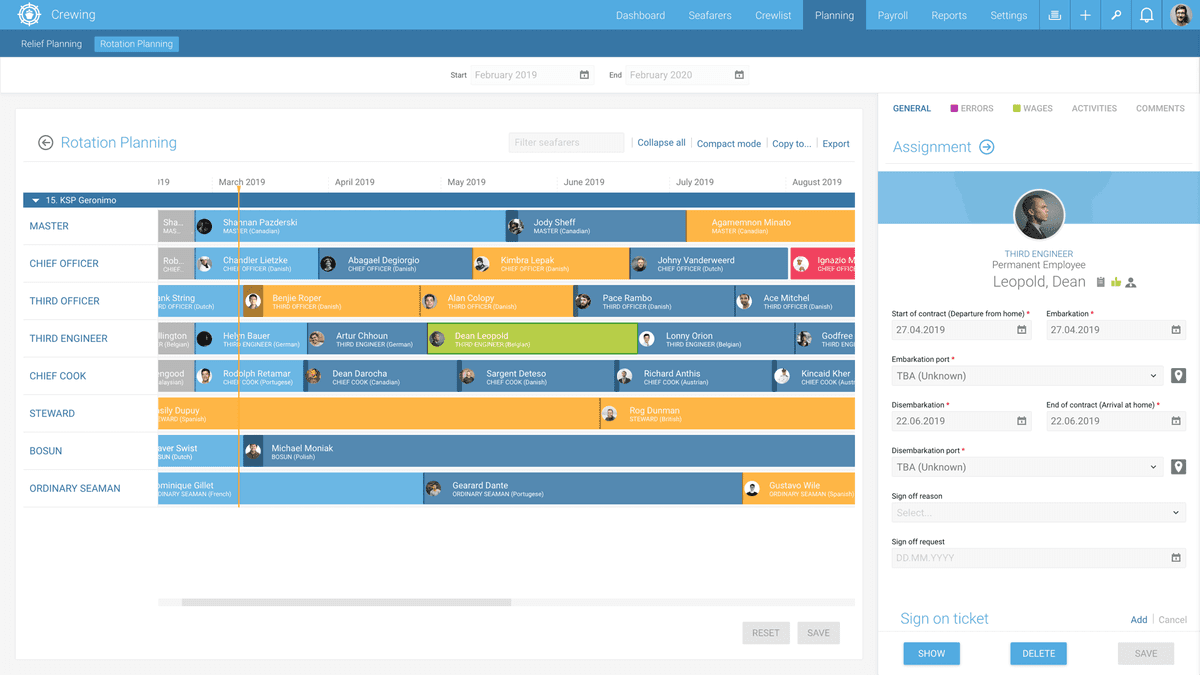Click the map pin beside Embarkation port
This screenshot has width=1200, height=675.
pyautogui.click(x=1178, y=376)
